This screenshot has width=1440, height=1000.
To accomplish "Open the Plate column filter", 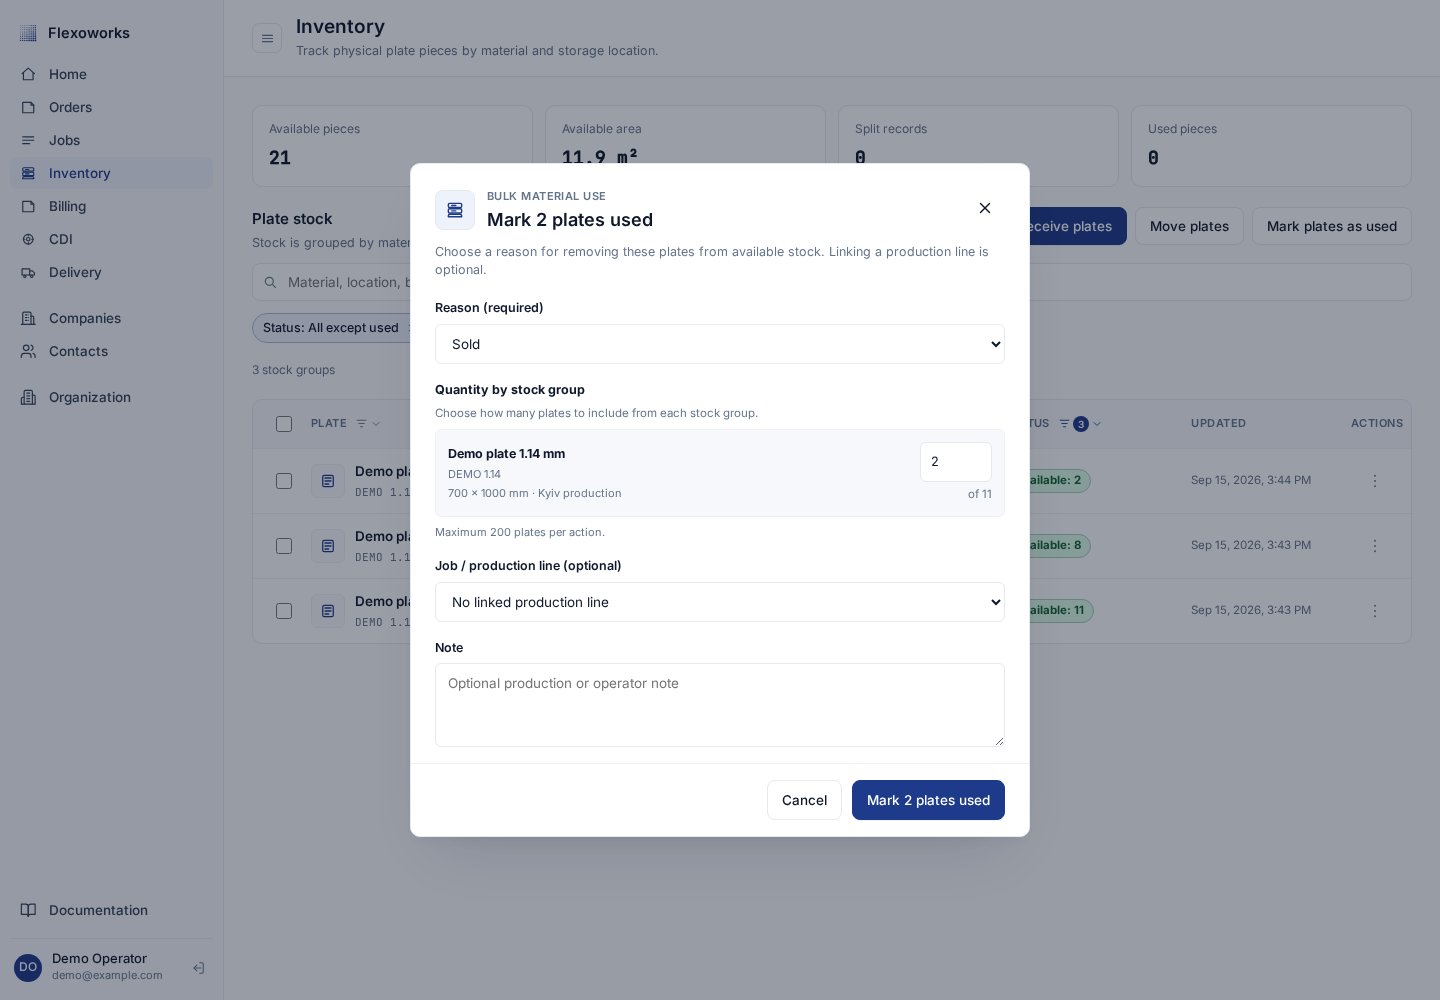I will pos(368,424).
